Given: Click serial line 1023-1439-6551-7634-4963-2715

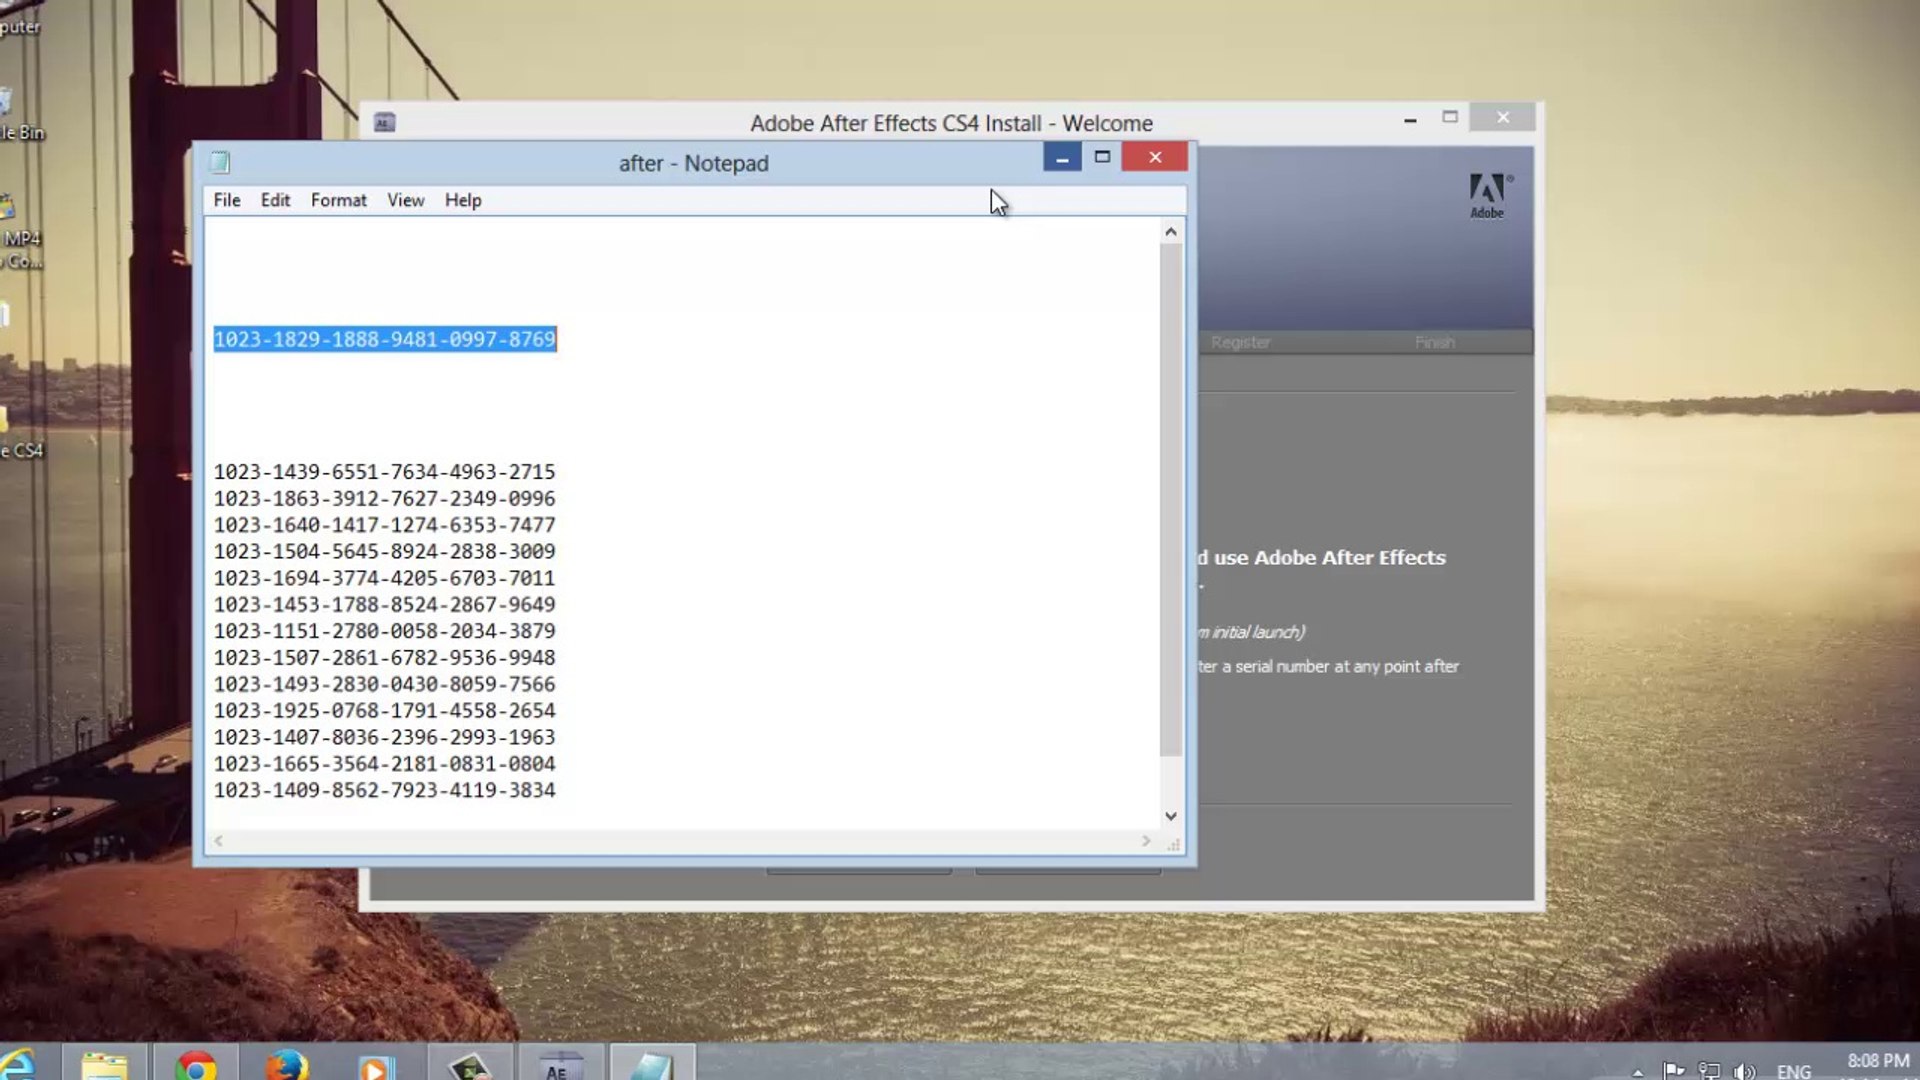Looking at the screenshot, I should [x=384, y=472].
